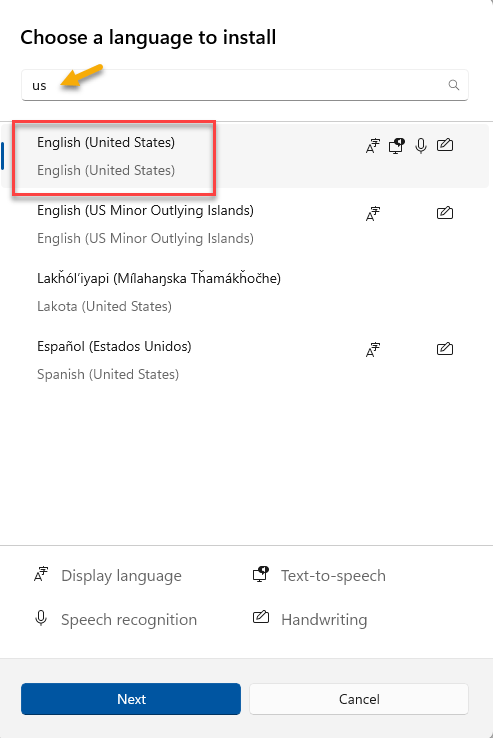Viewport: 493px width, 738px height.
Task: Click the Cancel button
Action: (359, 699)
